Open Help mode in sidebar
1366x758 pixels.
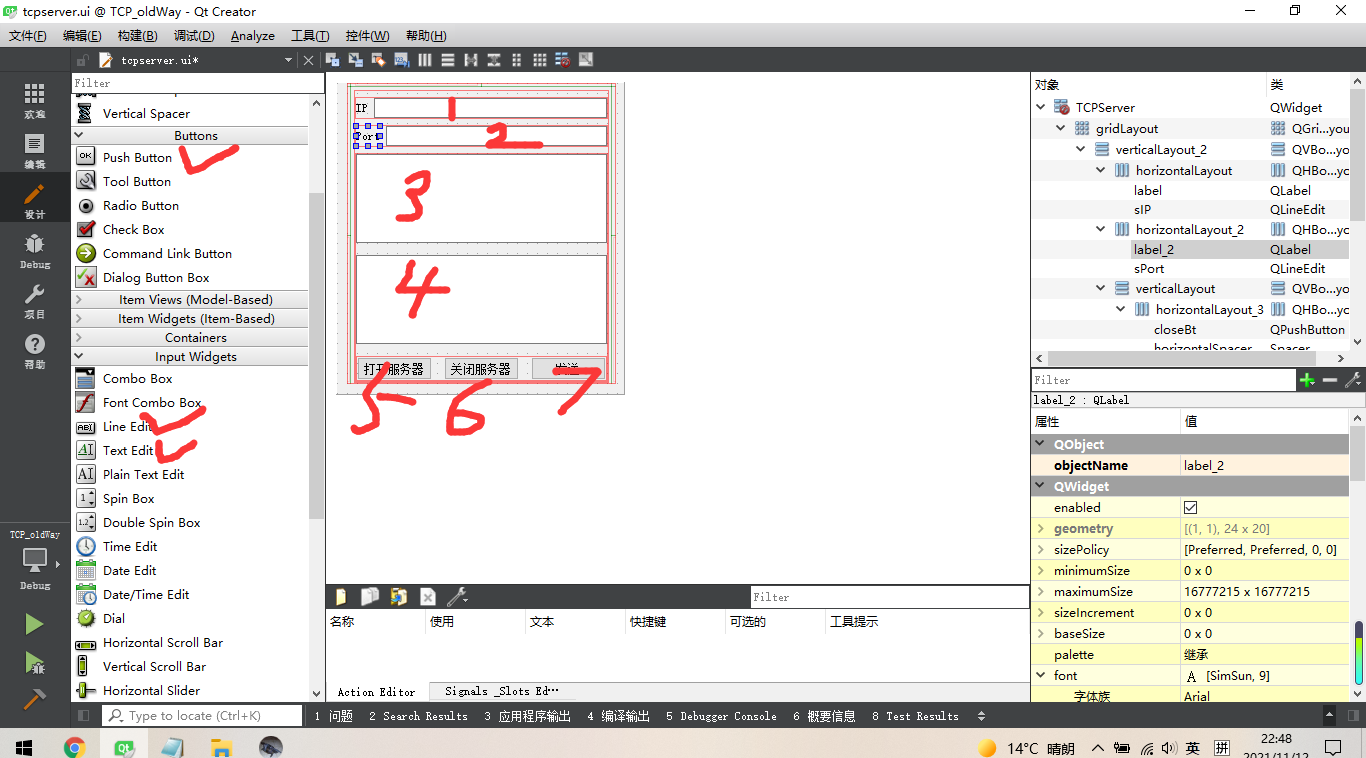coord(34,351)
